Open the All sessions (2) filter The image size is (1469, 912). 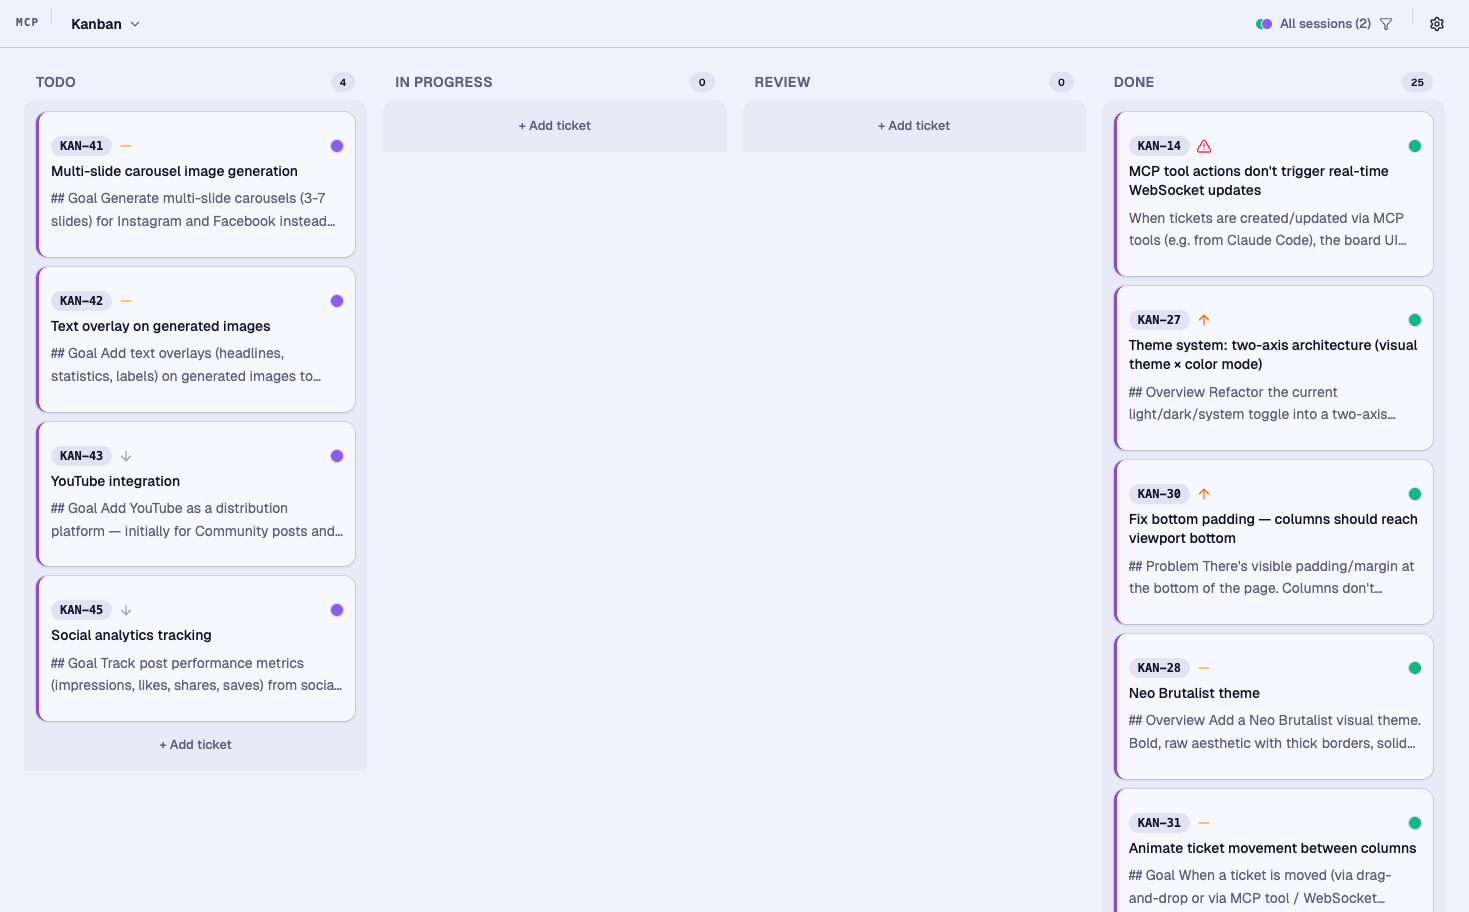point(1325,24)
